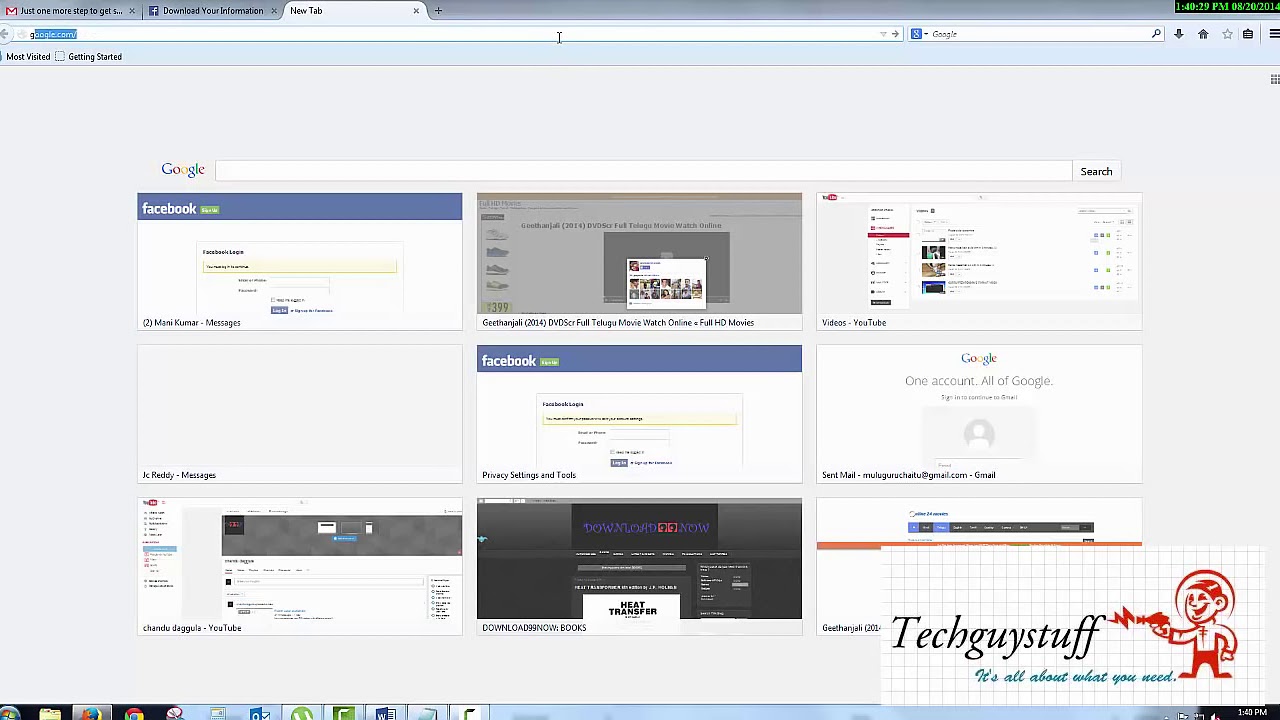Click the Firefox taskbar icon
Screen dimensions: 1280x720
(x=91, y=713)
